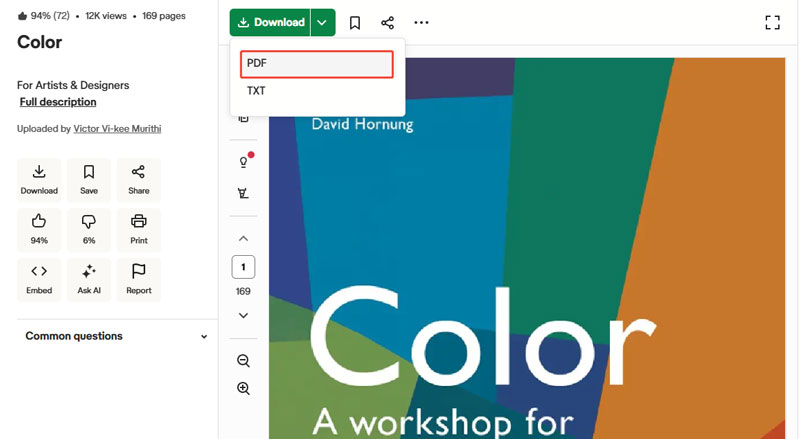Click the share icon in top toolbar

(x=387, y=22)
